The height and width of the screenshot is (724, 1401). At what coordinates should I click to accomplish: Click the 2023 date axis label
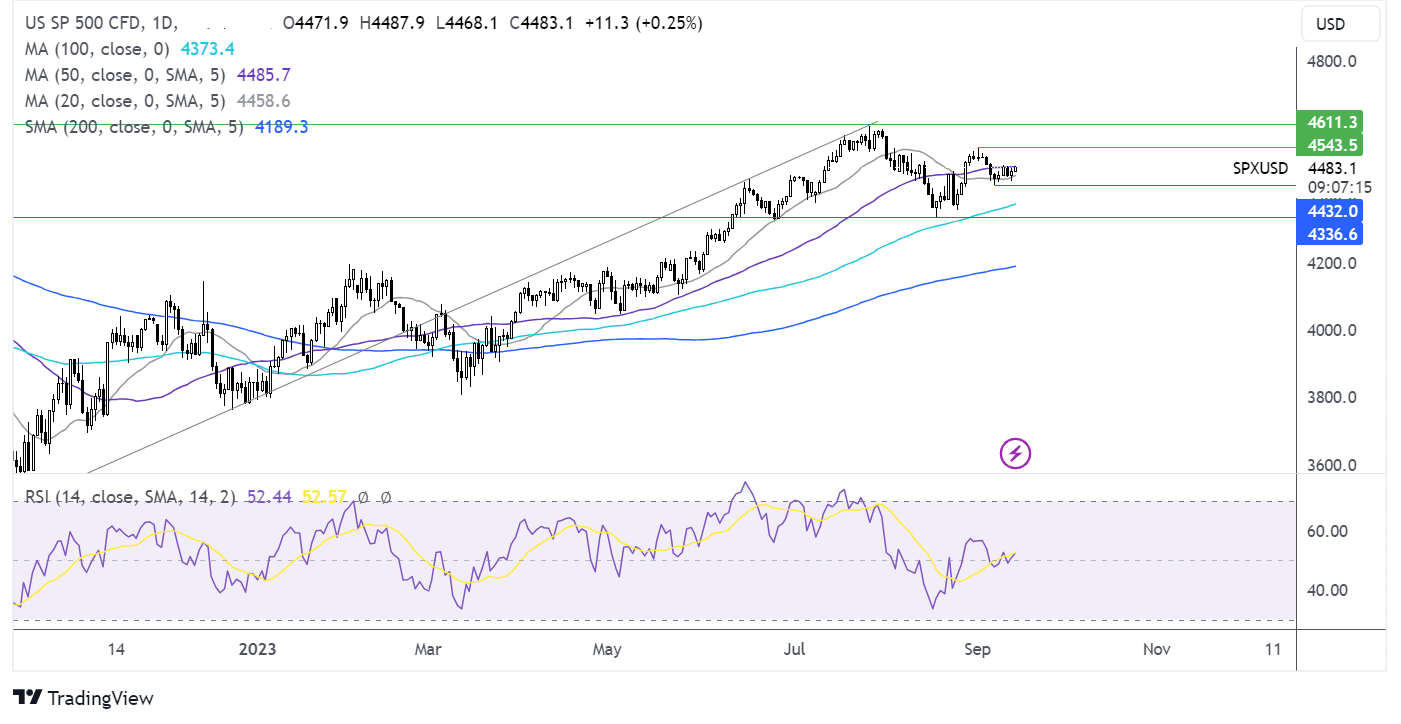257,649
